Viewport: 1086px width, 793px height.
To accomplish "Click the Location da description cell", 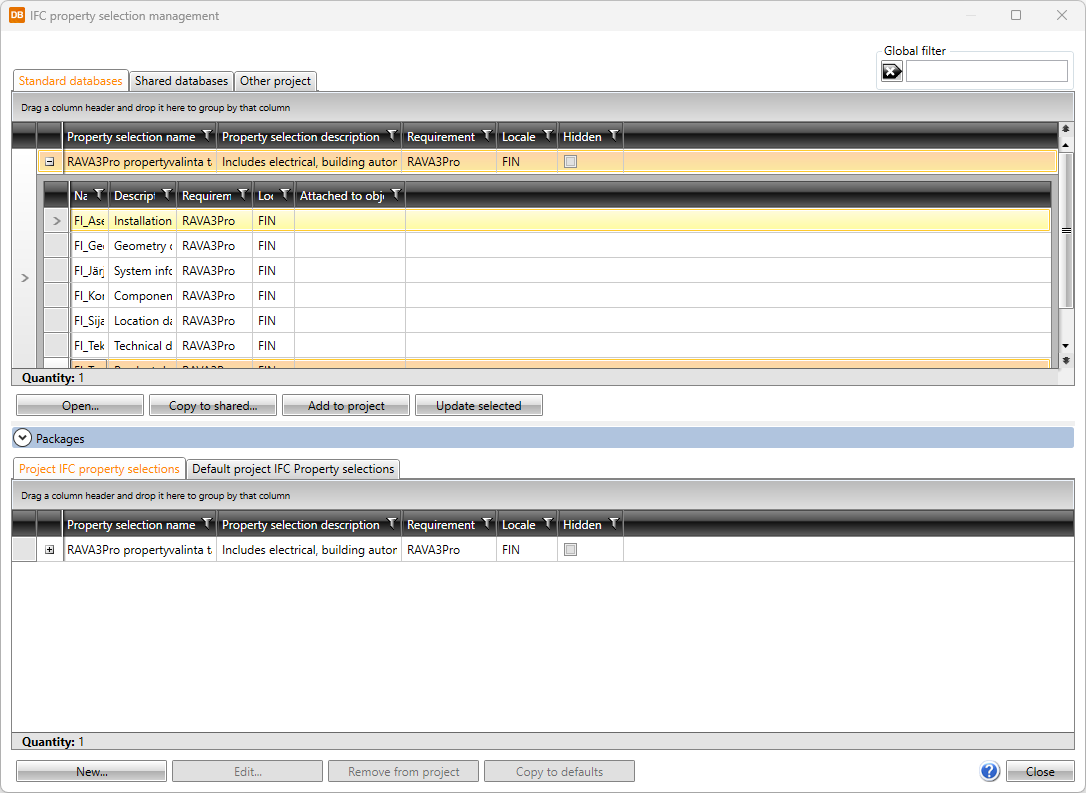I will coord(143,321).
